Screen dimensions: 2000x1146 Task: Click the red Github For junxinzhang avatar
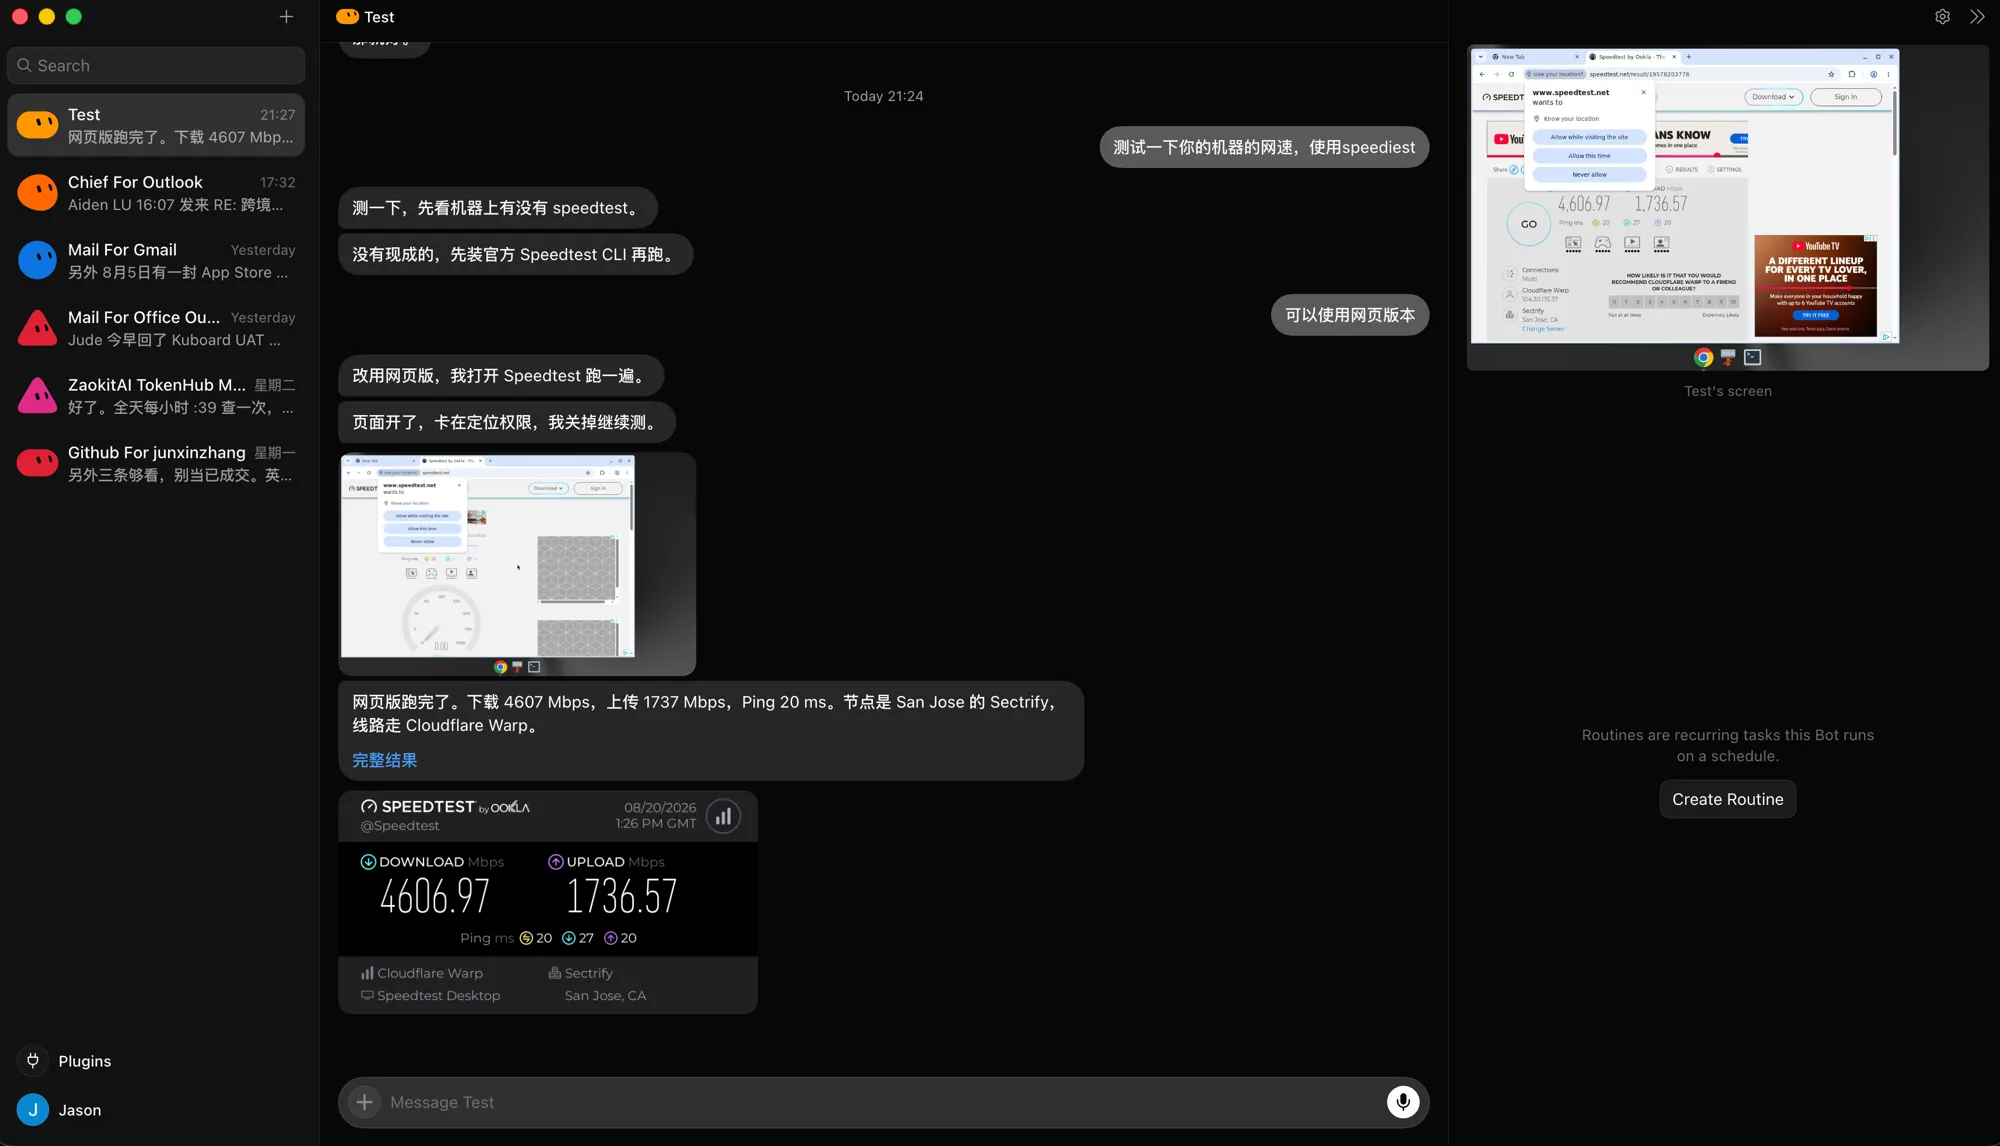pyautogui.click(x=37, y=463)
